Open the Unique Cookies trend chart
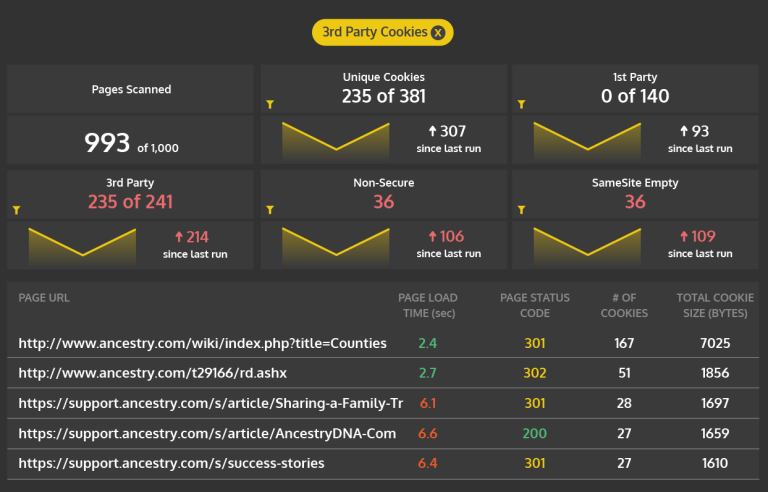Viewport: 768px width, 492px height. (x=335, y=140)
